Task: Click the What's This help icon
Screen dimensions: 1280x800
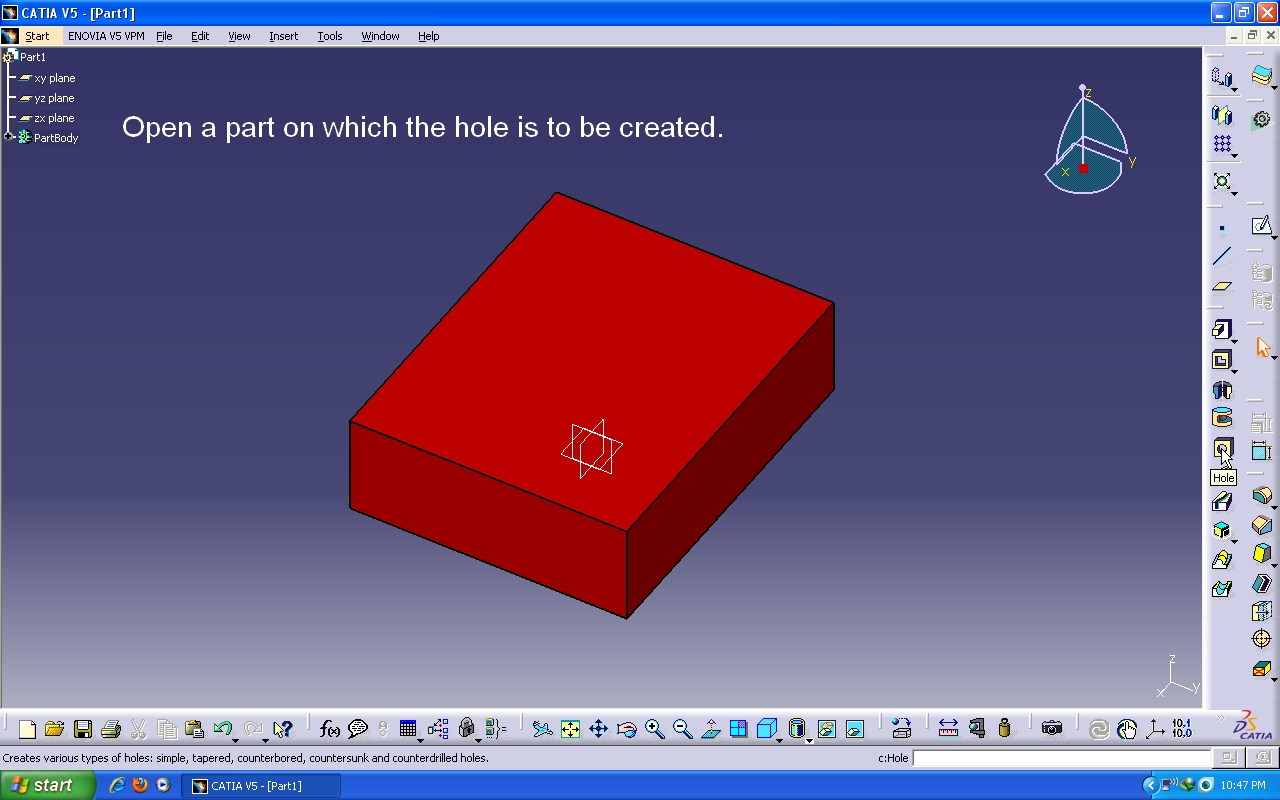Action: tap(283, 729)
